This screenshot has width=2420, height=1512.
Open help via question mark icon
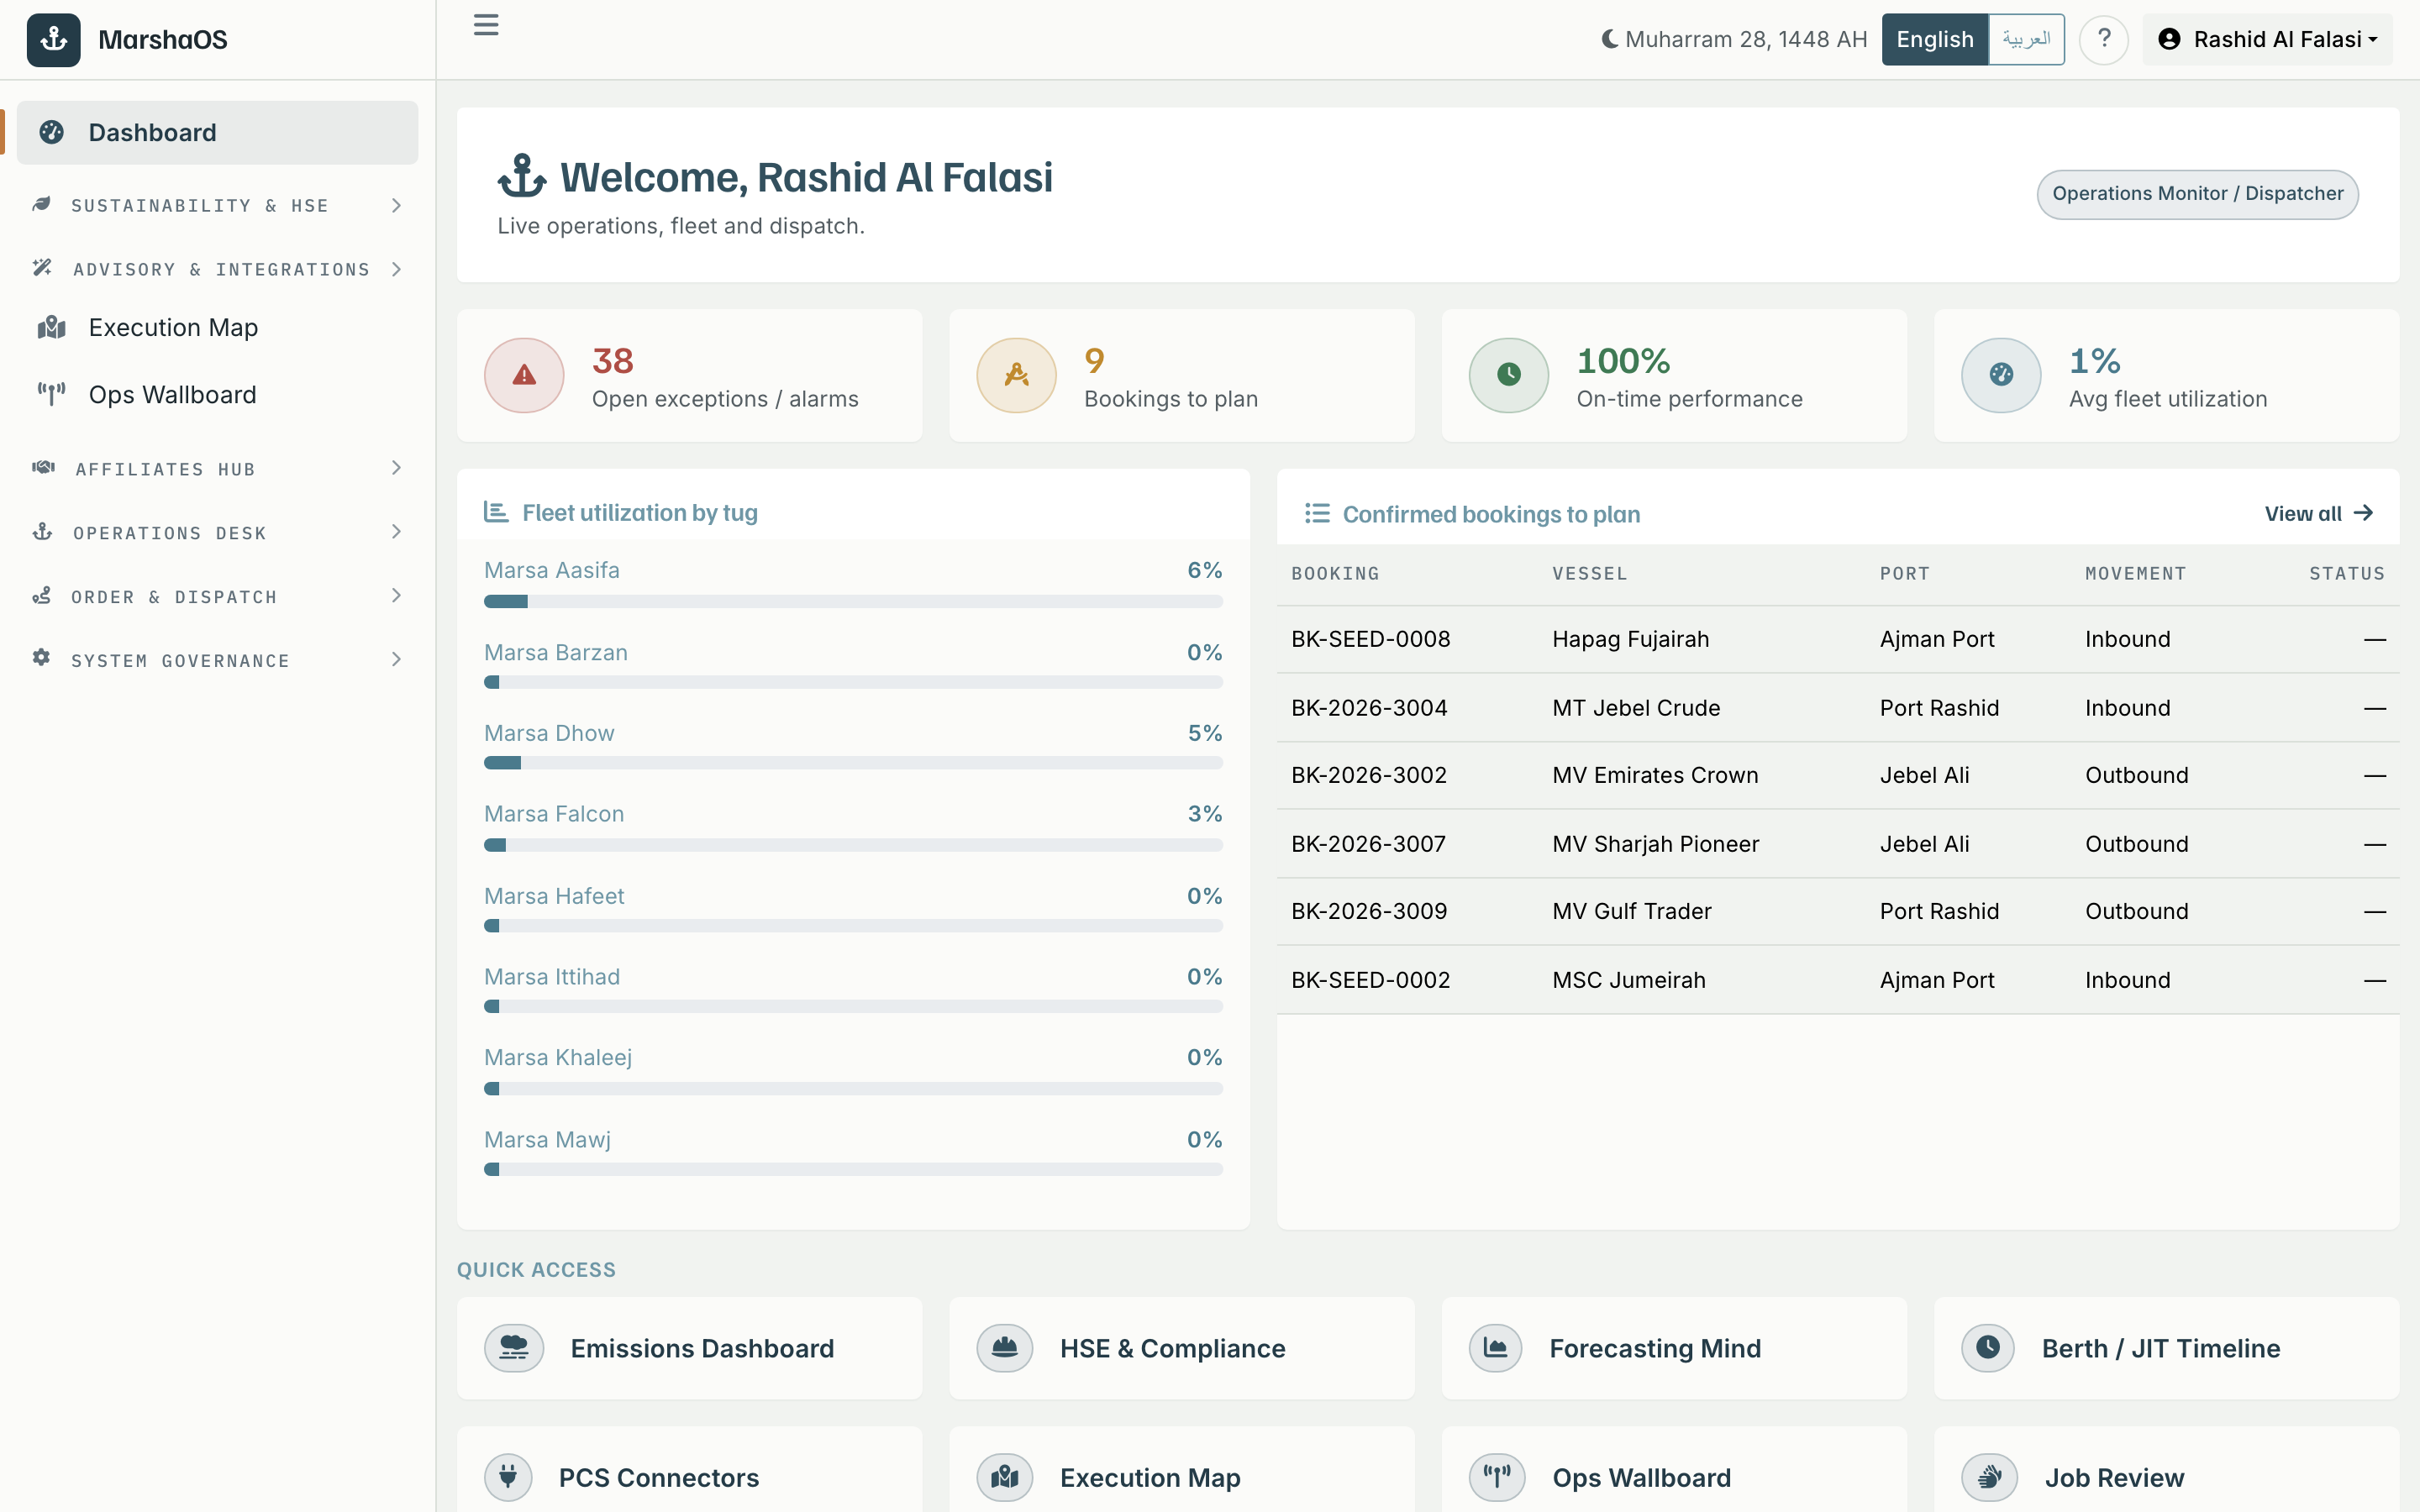tap(2104, 39)
